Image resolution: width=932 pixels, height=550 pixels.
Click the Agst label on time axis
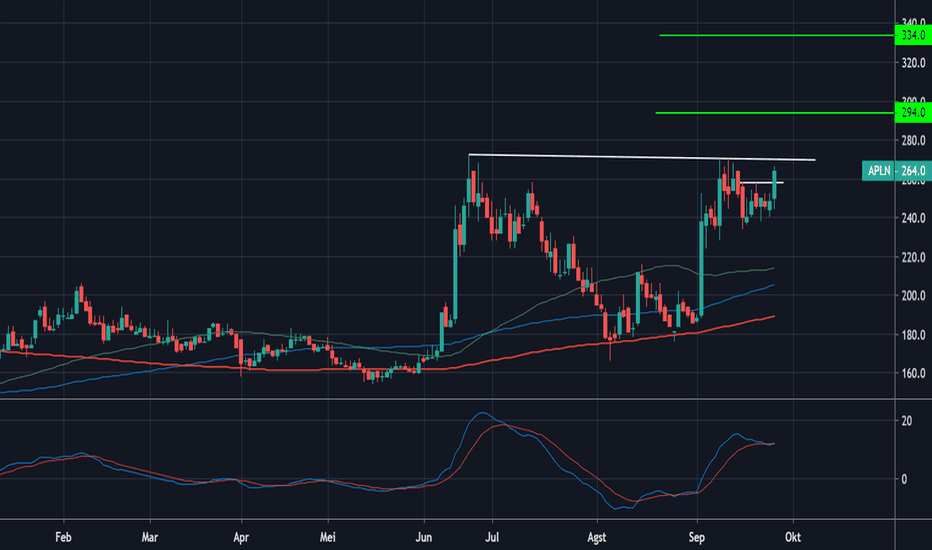click(596, 538)
